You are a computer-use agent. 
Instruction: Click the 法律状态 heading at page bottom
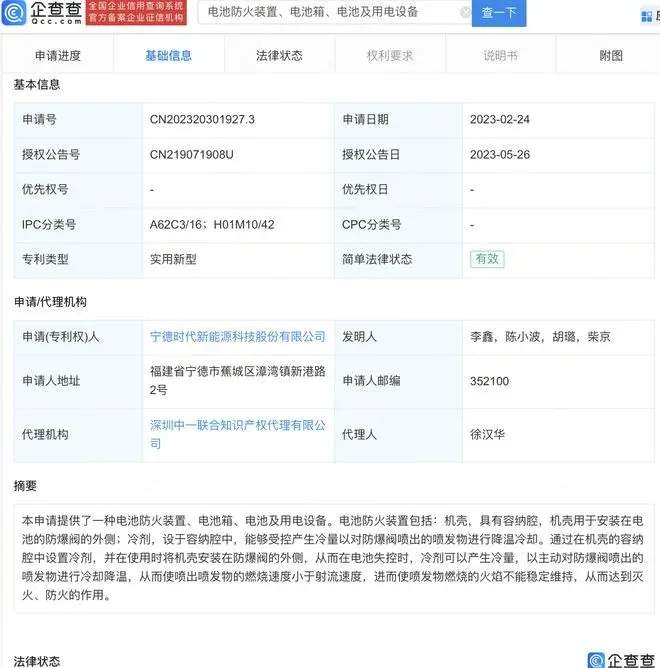point(37,661)
